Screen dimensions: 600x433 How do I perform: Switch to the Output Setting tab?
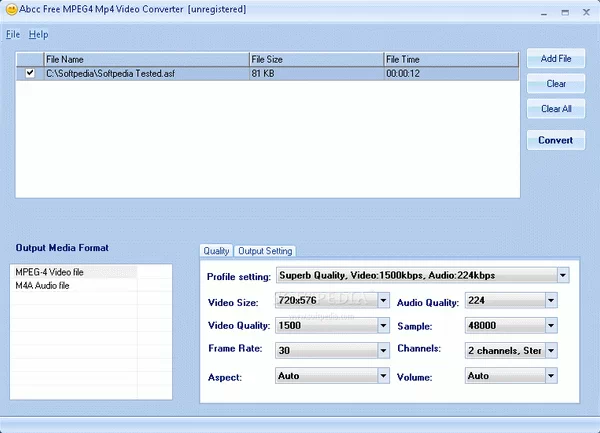click(265, 251)
